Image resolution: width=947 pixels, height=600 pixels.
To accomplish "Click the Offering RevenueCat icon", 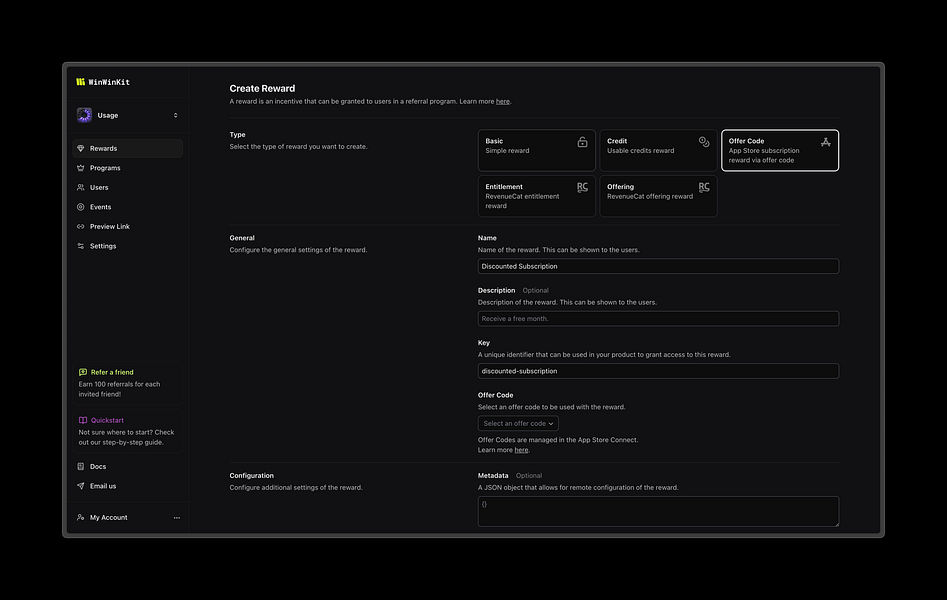I will (x=704, y=187).
